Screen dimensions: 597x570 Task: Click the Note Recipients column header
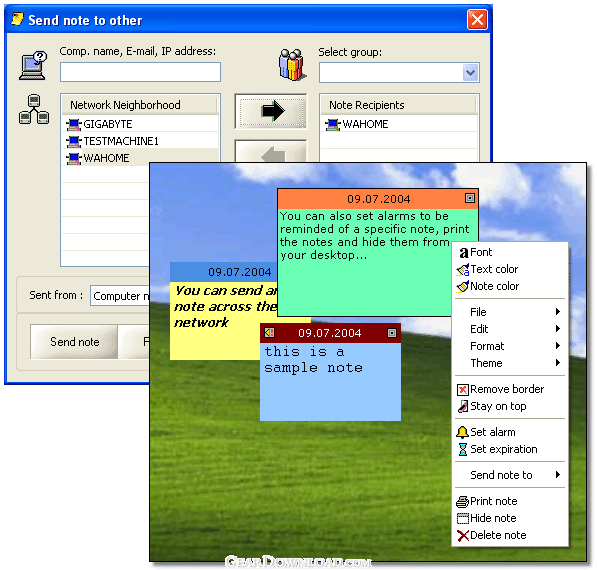399,105
